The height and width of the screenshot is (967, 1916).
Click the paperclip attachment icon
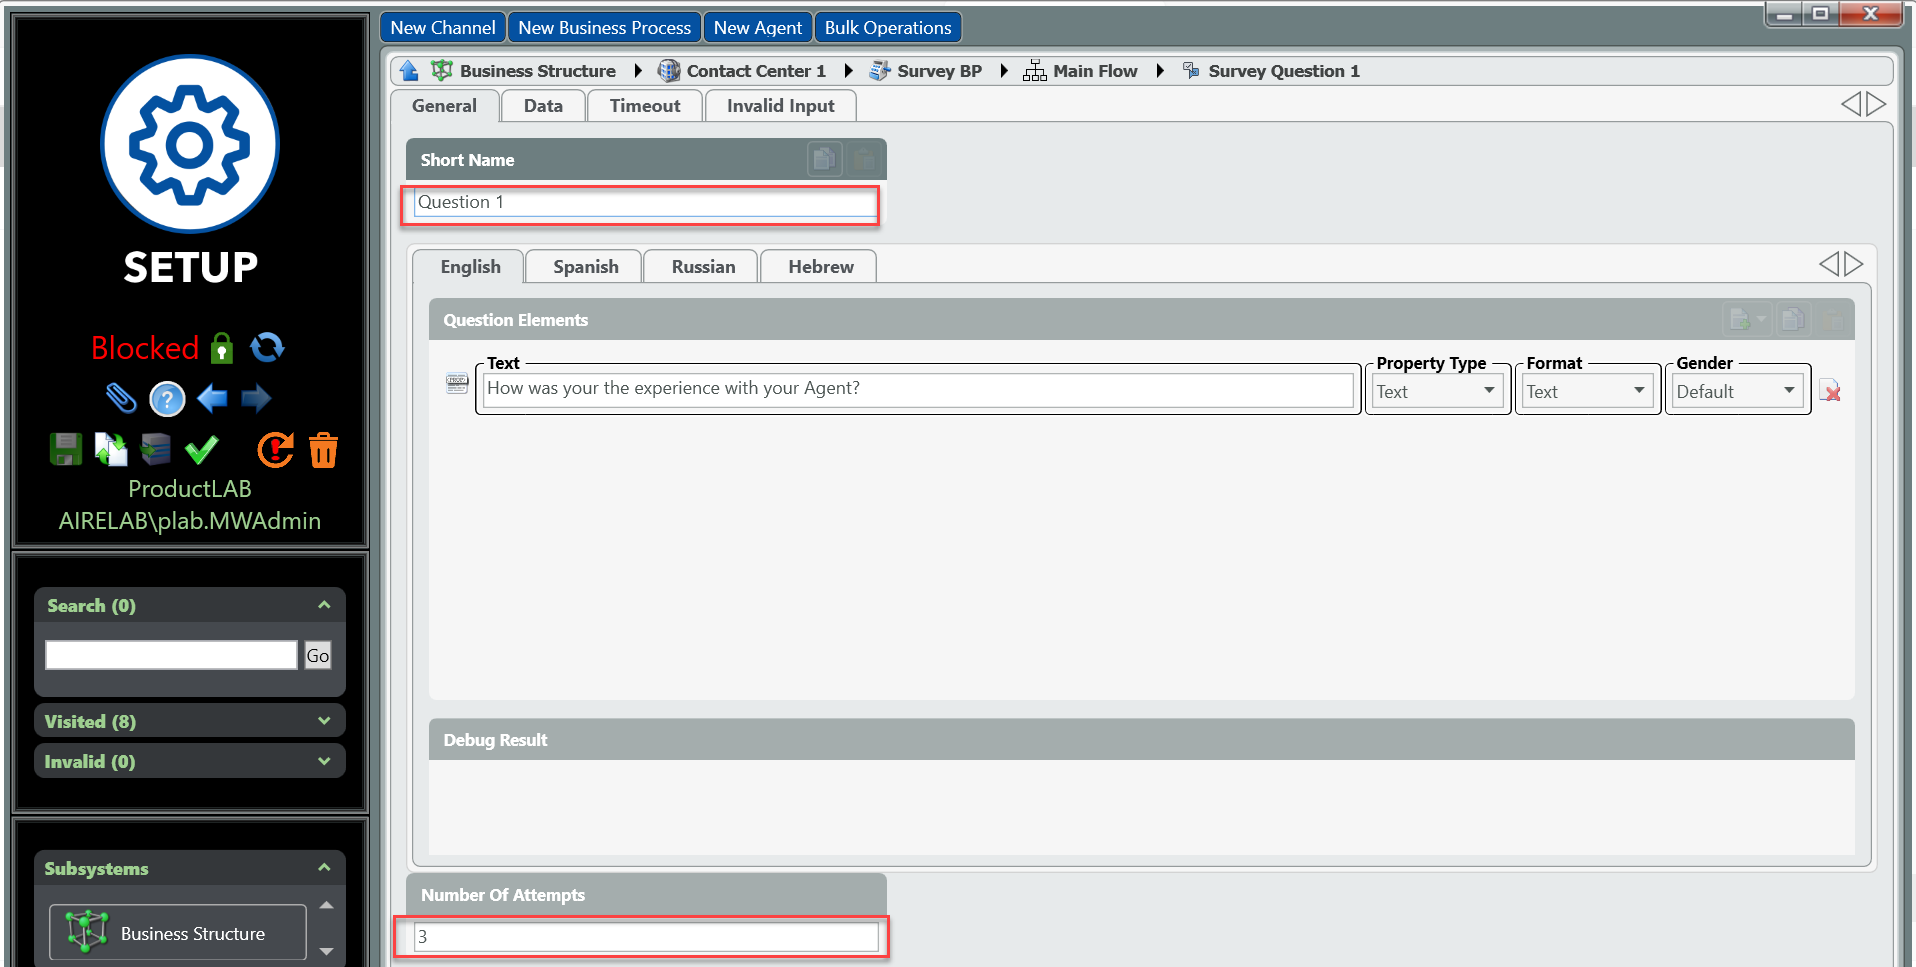pos(121,398)
